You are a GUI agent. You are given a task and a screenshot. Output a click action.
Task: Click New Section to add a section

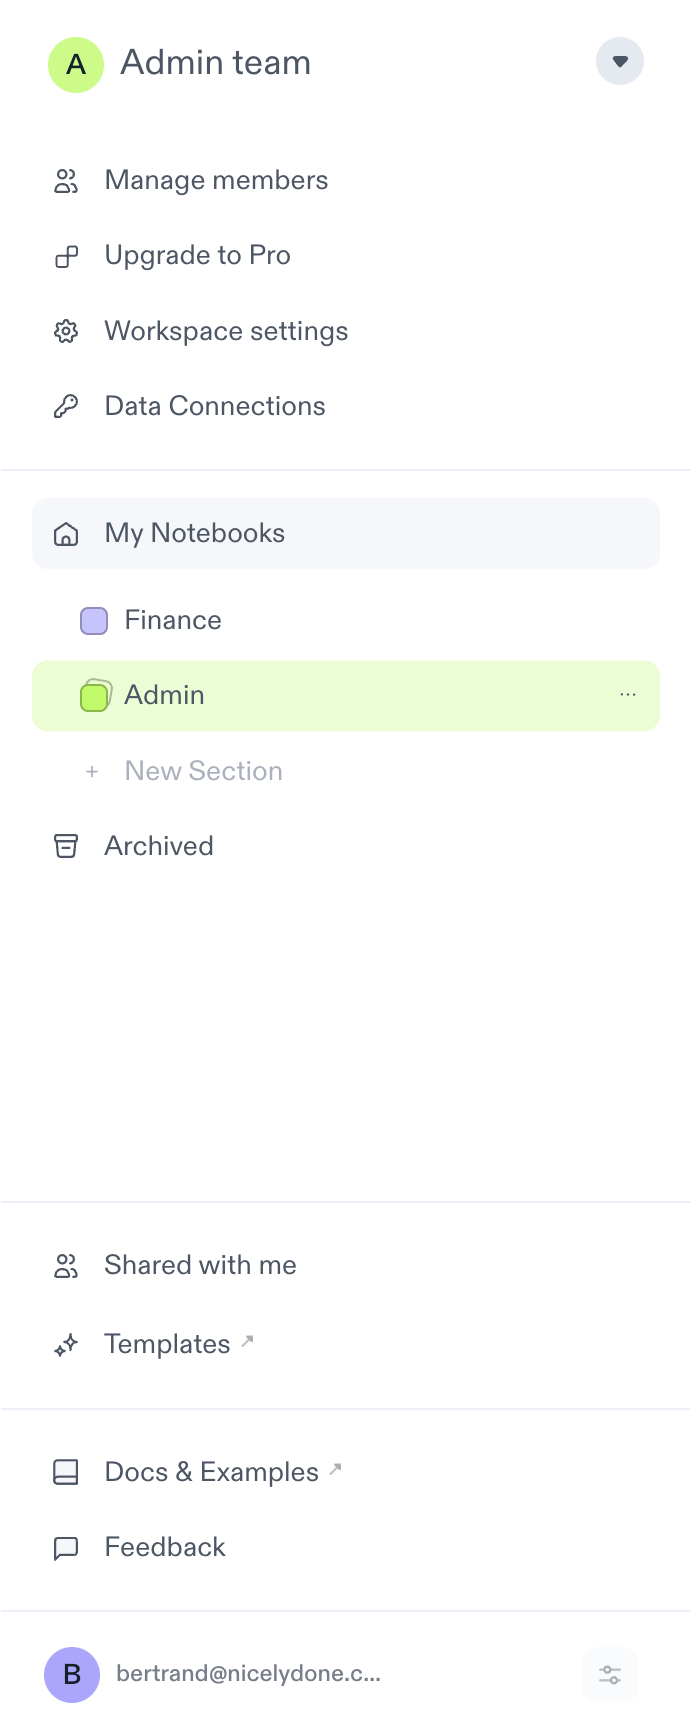point(203,771)
